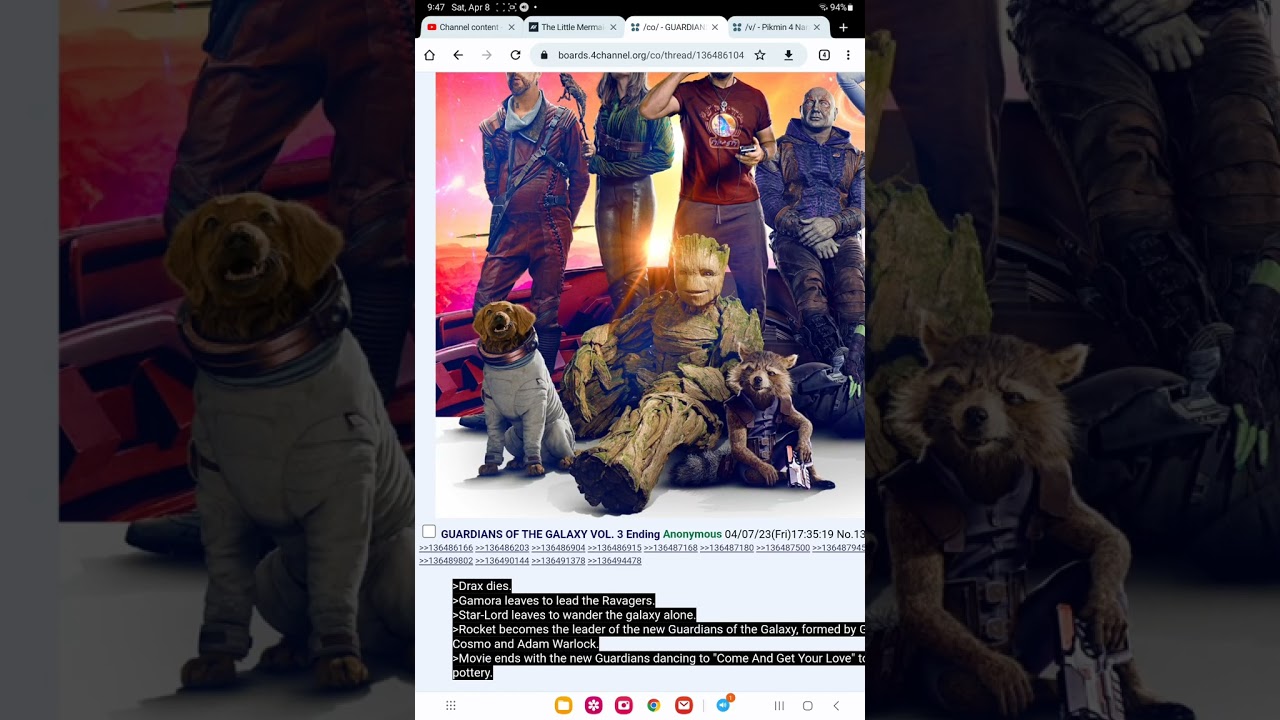The width and height of the screenshot is (1280, 720).
Task: Open reply link >>136487500
Action: 783,548
